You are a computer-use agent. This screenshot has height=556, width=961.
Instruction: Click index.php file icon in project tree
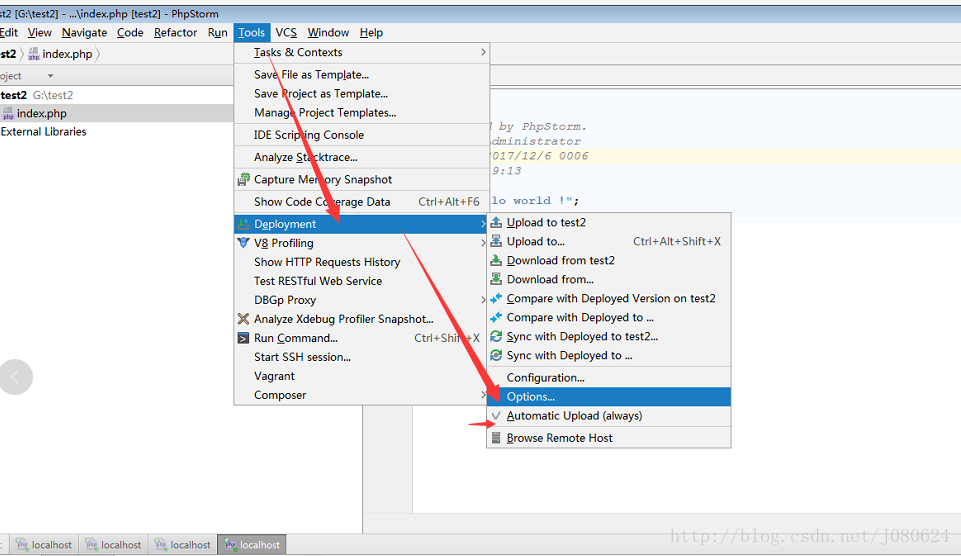tap(8, 113)
